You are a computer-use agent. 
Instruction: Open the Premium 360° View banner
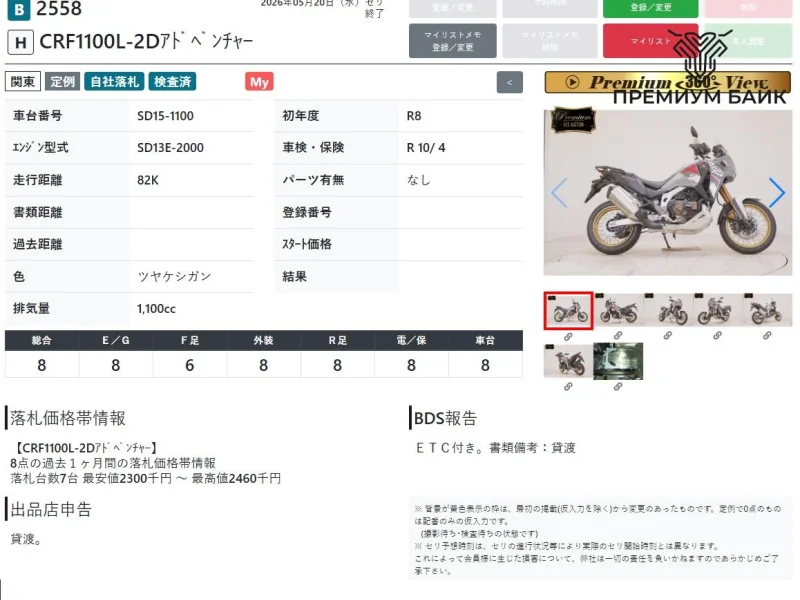pyautogui.click(x=667, y=82)
